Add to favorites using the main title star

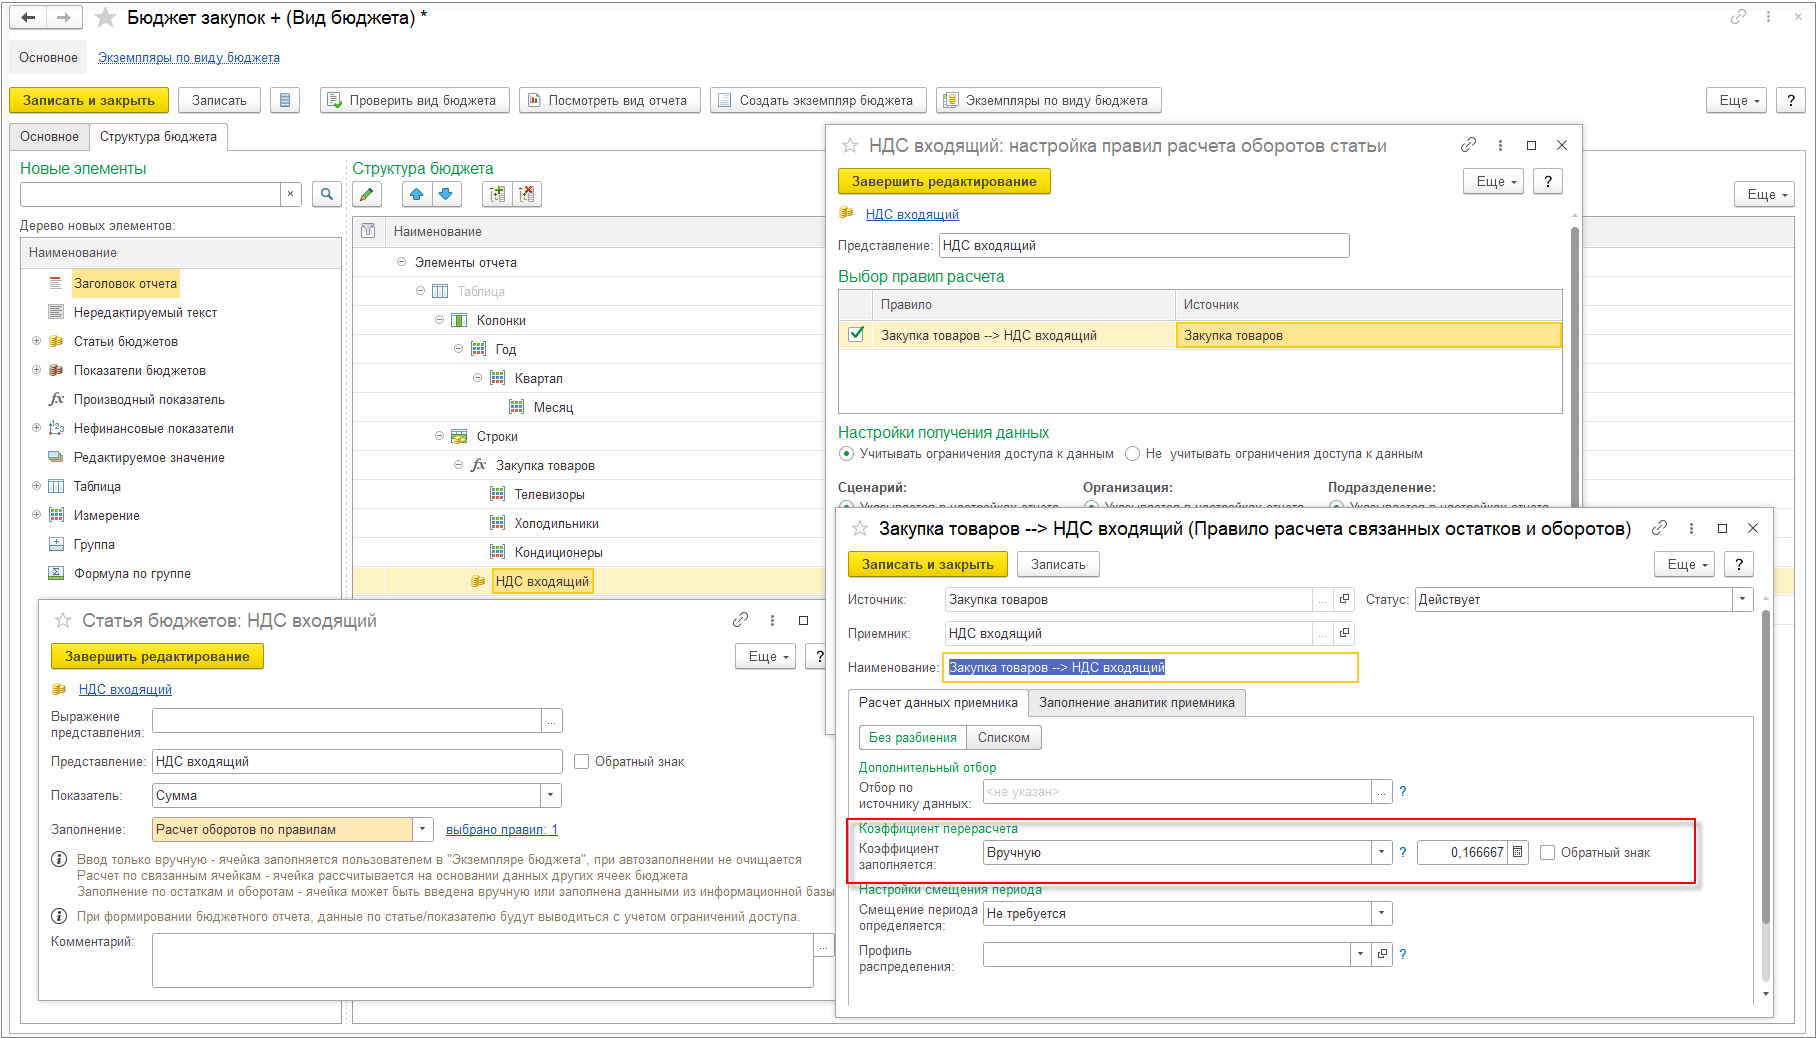(105, 18)
